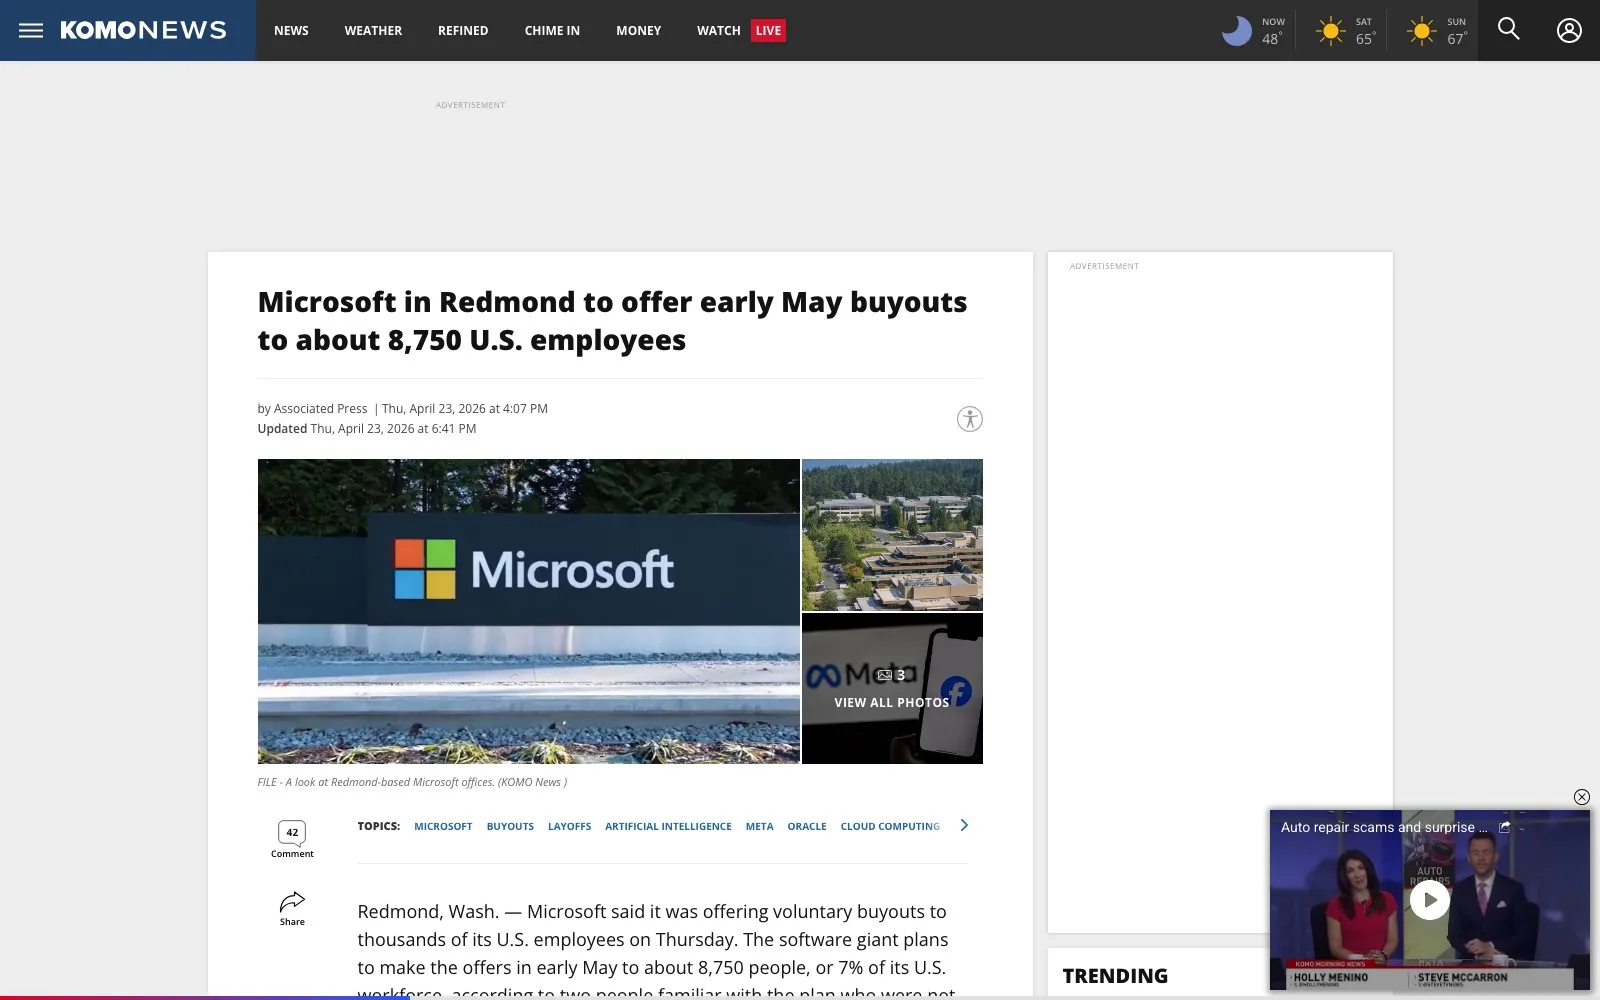Open the Buyouts topic link
Viewport: 1600px width, 1000px height.
pyautogui.click(x=510, y=826)
